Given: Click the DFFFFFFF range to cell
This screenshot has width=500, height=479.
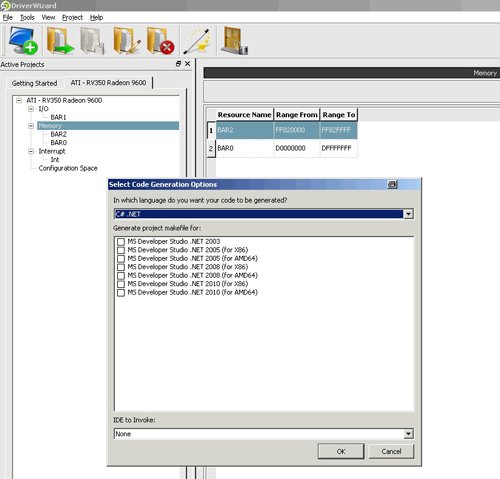Looking at the screenshot, I should [339, 148].
